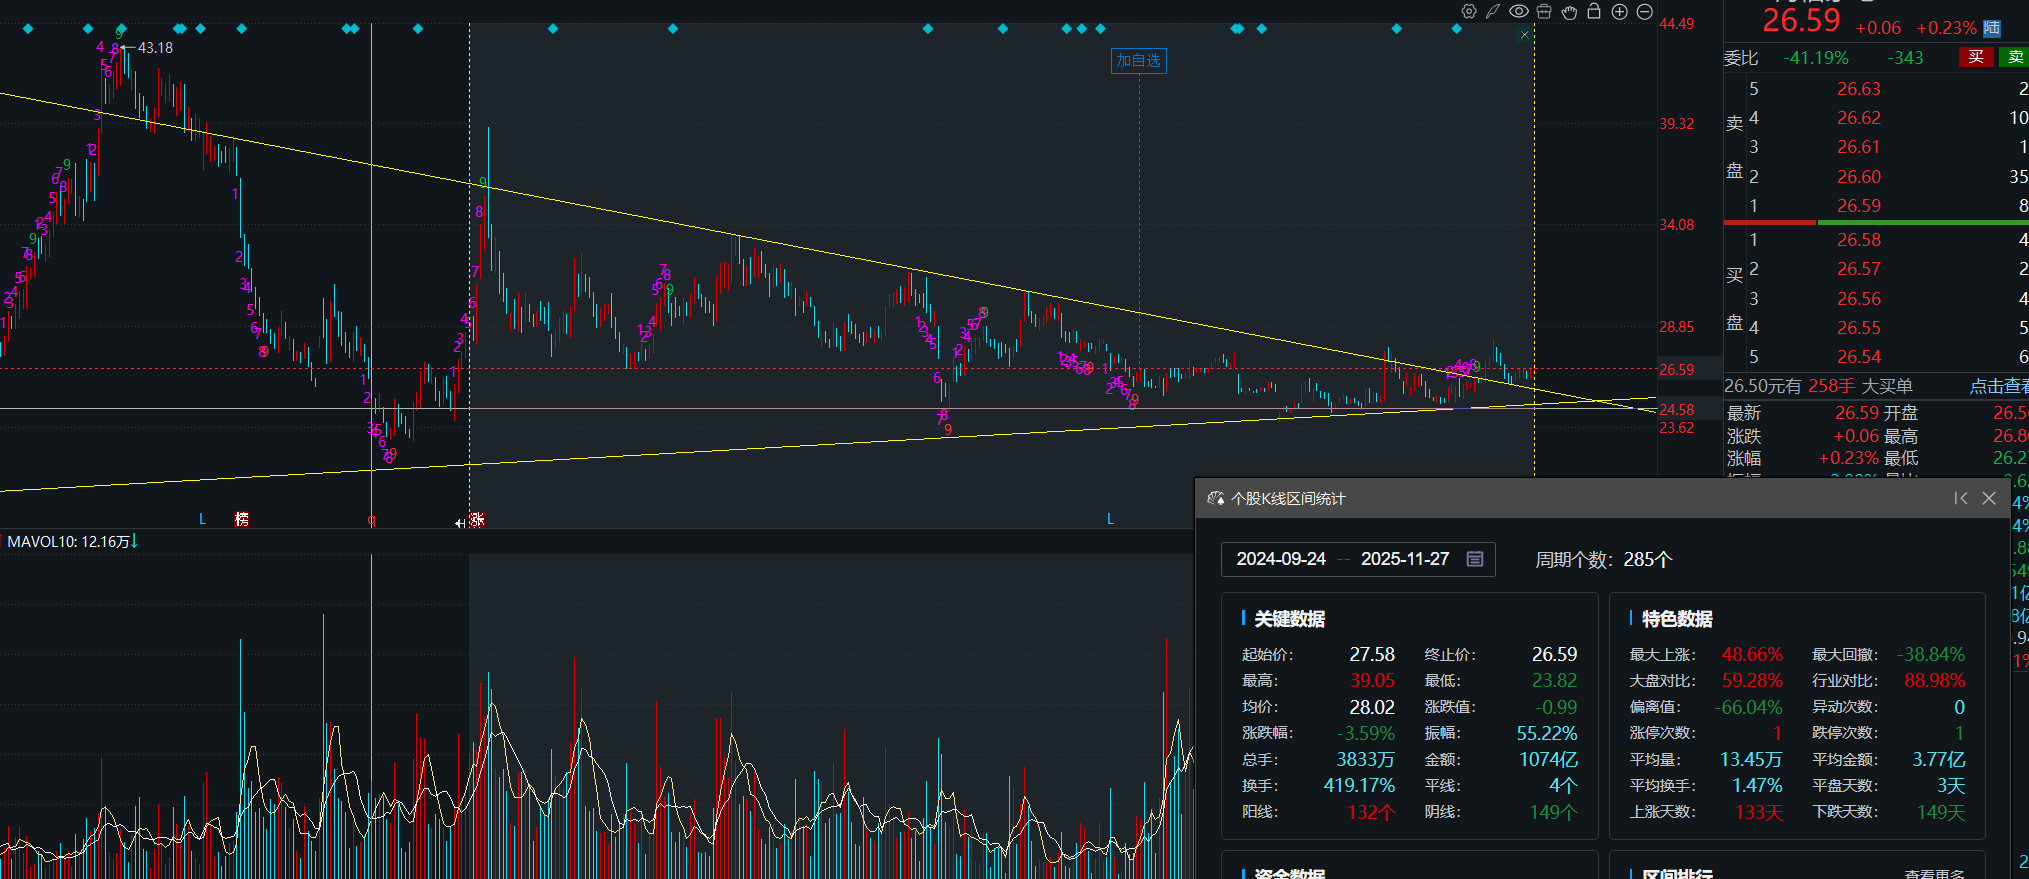Click buy level 3 price 26.56
This screenshot has height=879, width=2029.
pos(1859,299)
